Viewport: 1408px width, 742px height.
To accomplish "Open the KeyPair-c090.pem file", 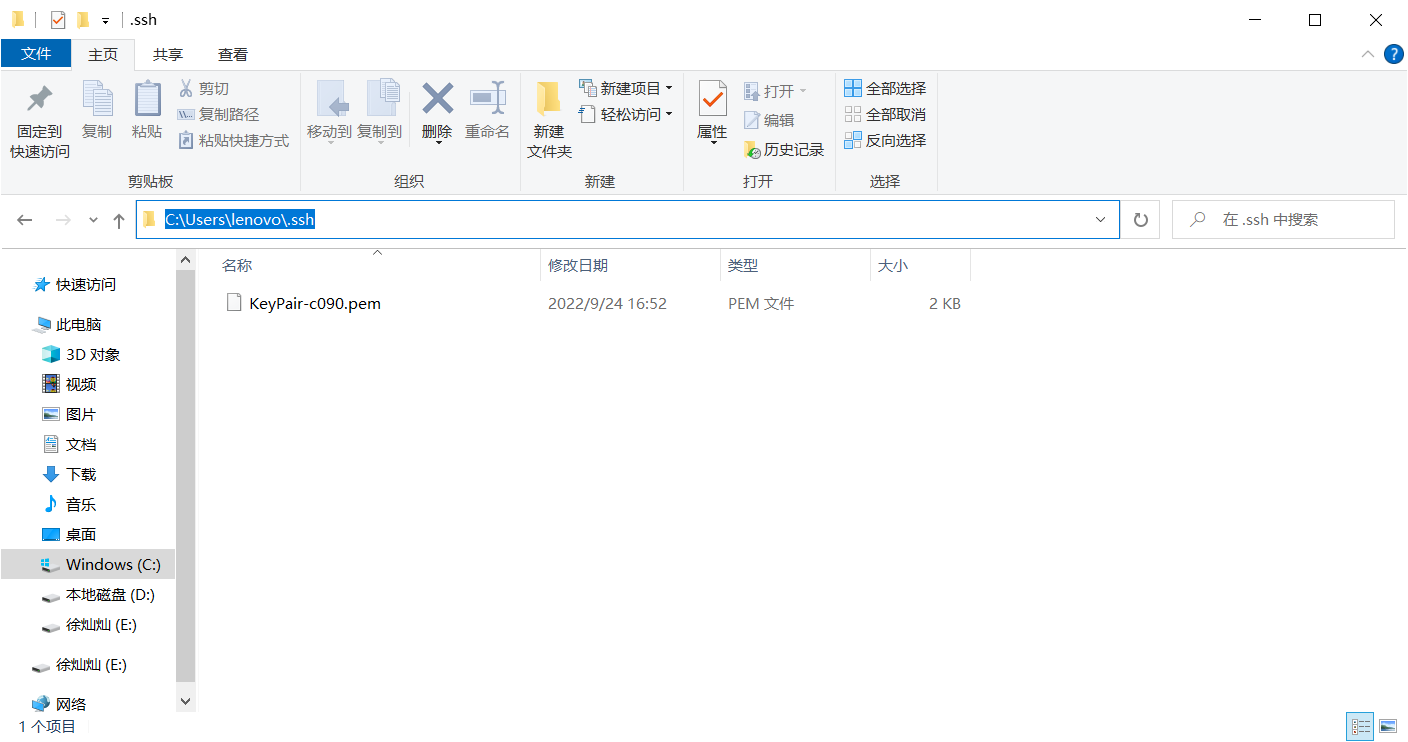I will pos(313,303).
